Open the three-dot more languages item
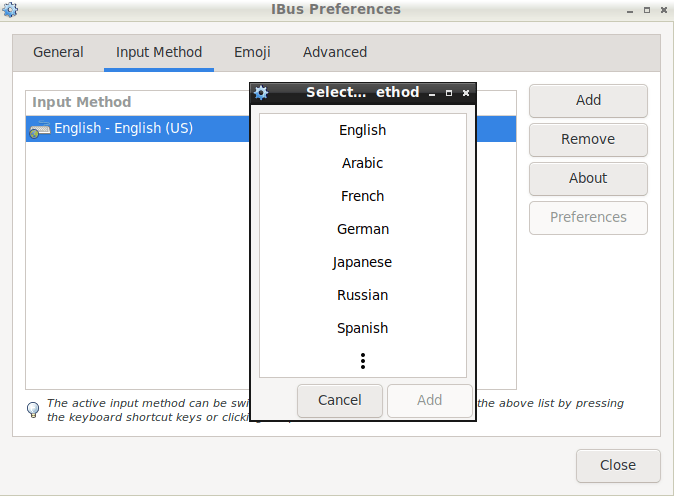Viewport: 674px width, 496px height. coord(363,361)
